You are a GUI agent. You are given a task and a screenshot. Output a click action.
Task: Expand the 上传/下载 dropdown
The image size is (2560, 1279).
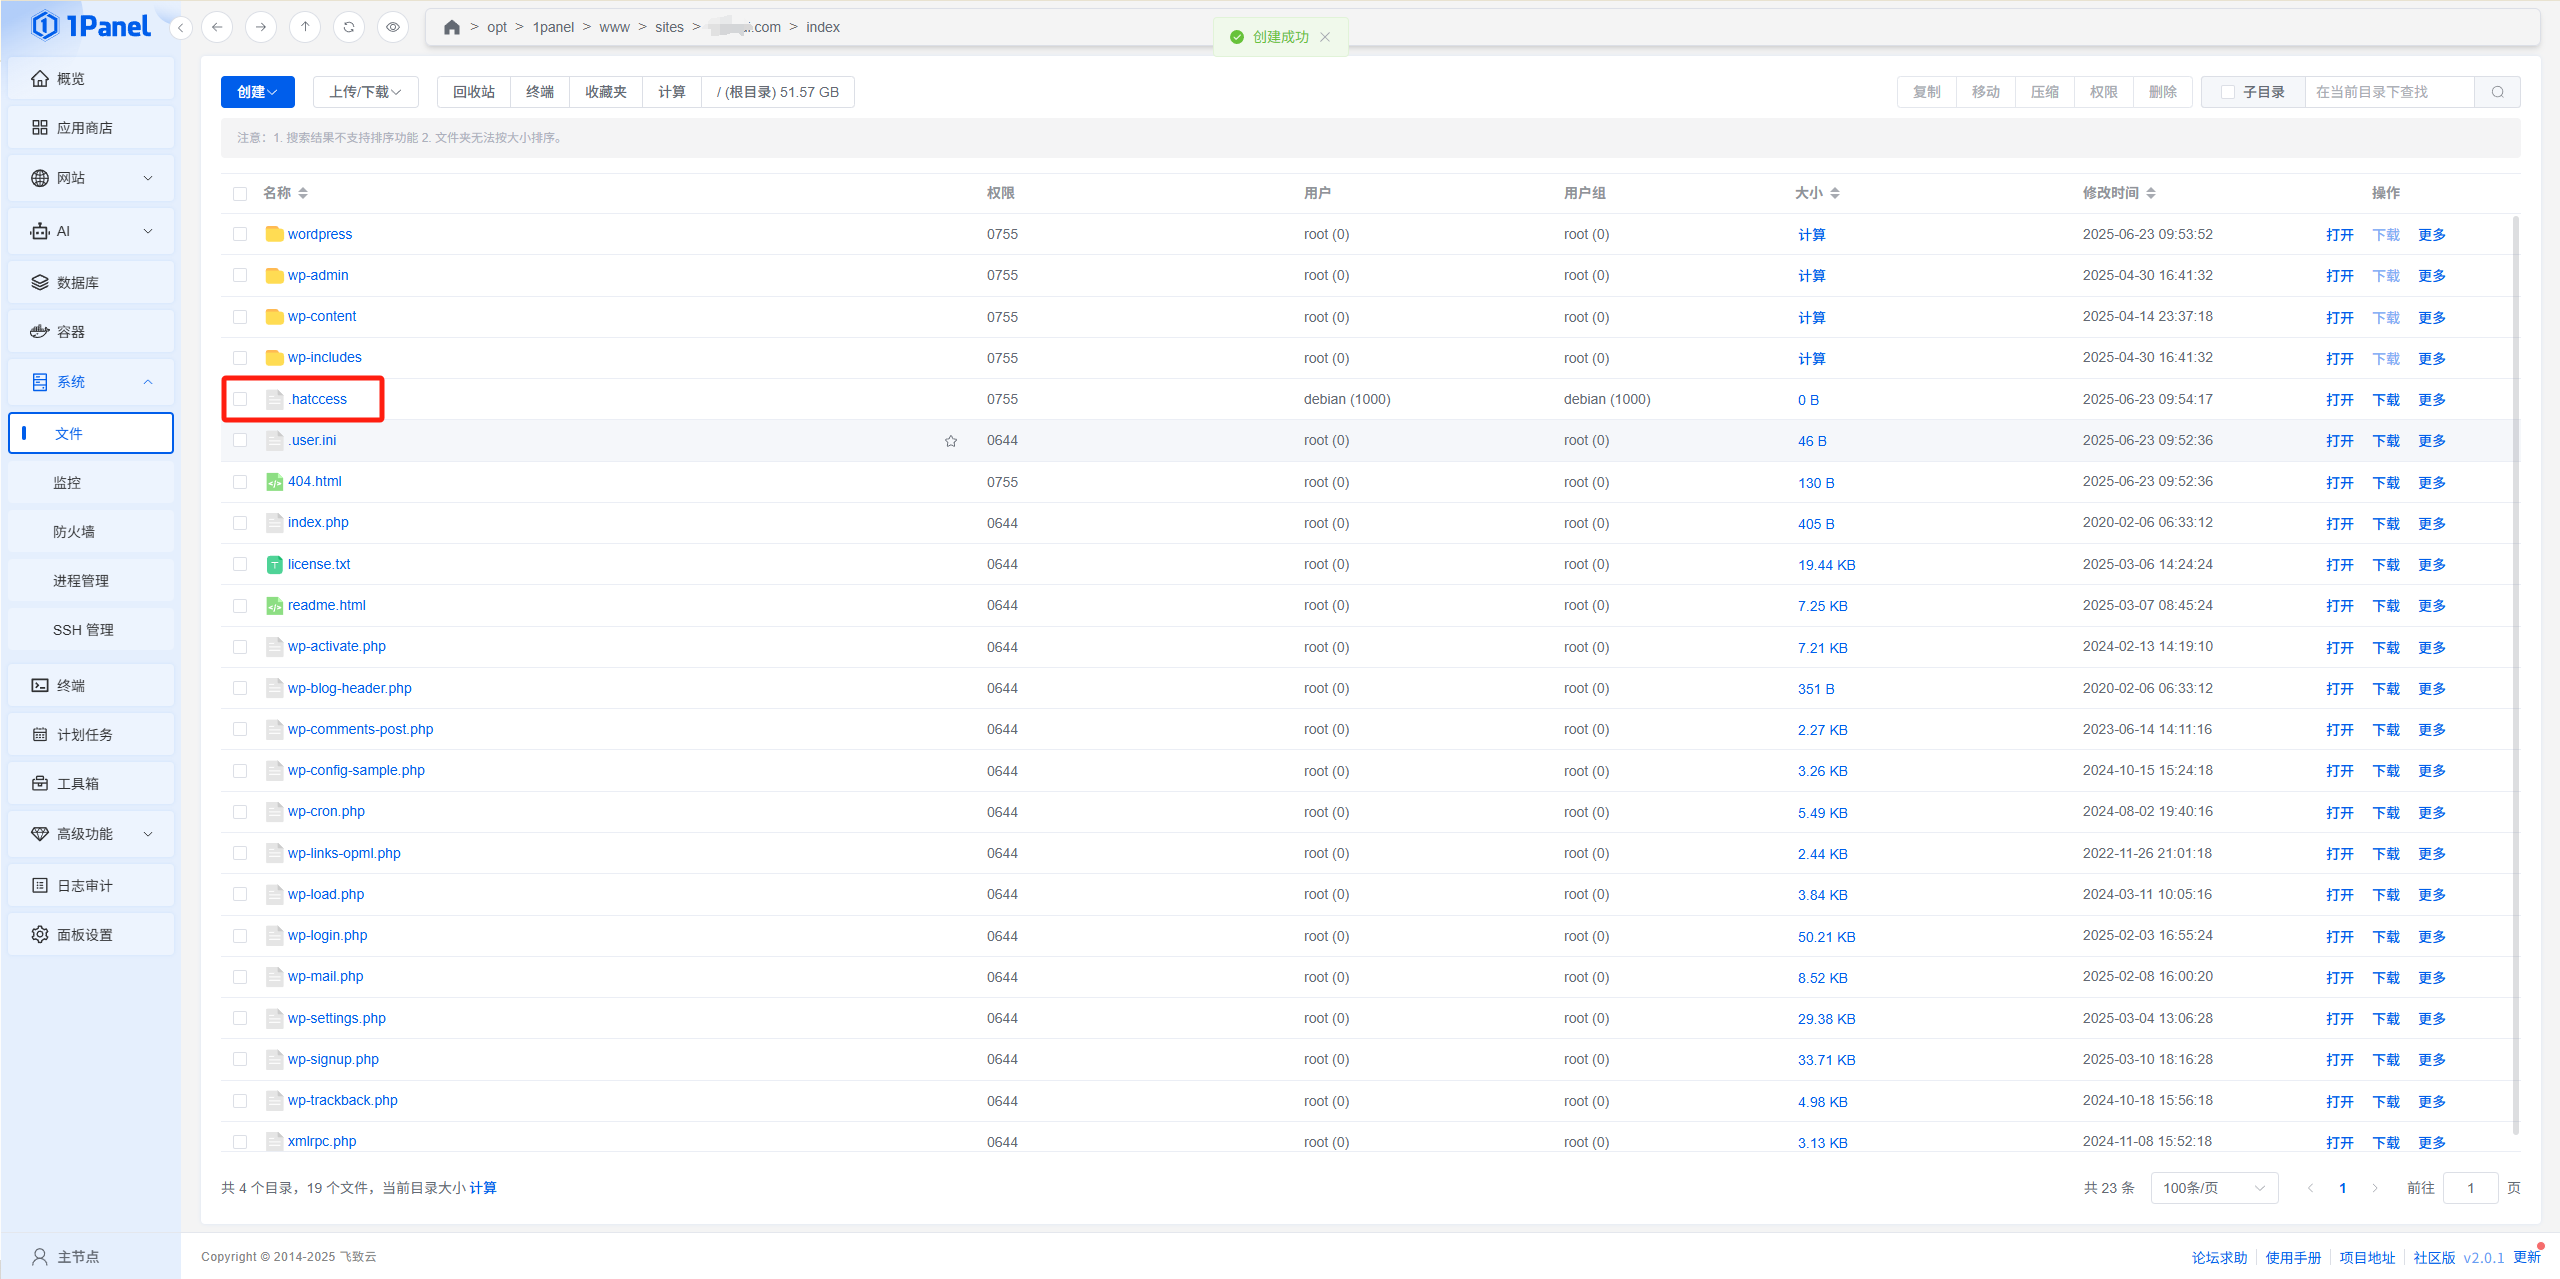coord(365,92)
